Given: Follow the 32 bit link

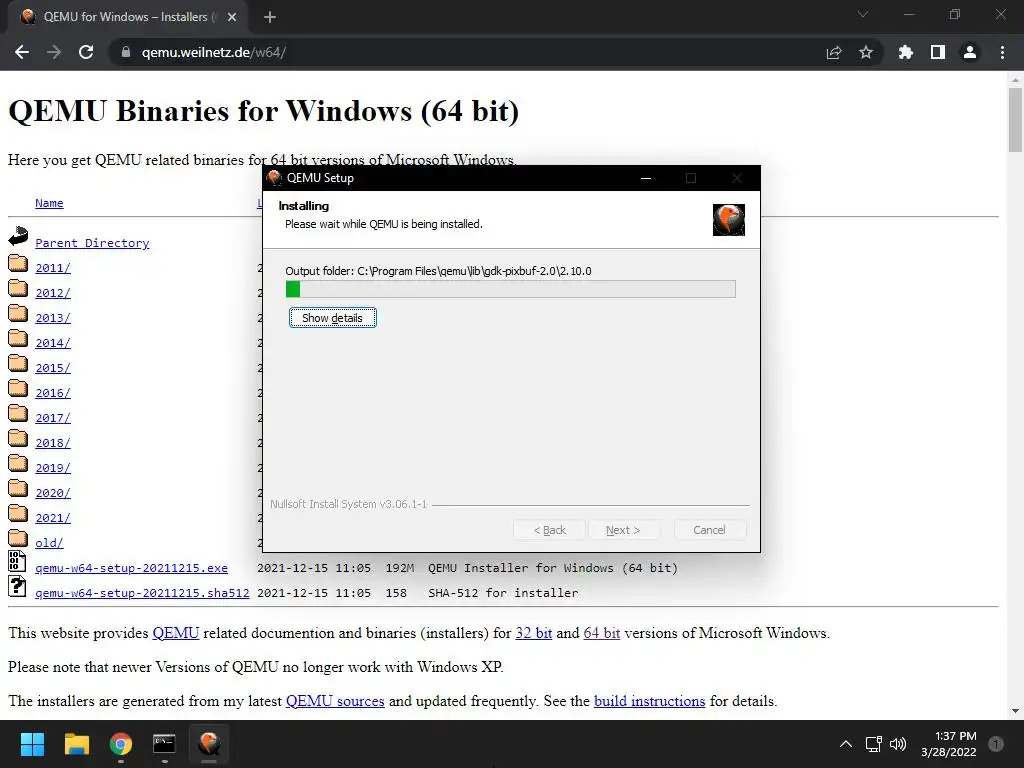Looking at the screenshot, I should point(534,633).
